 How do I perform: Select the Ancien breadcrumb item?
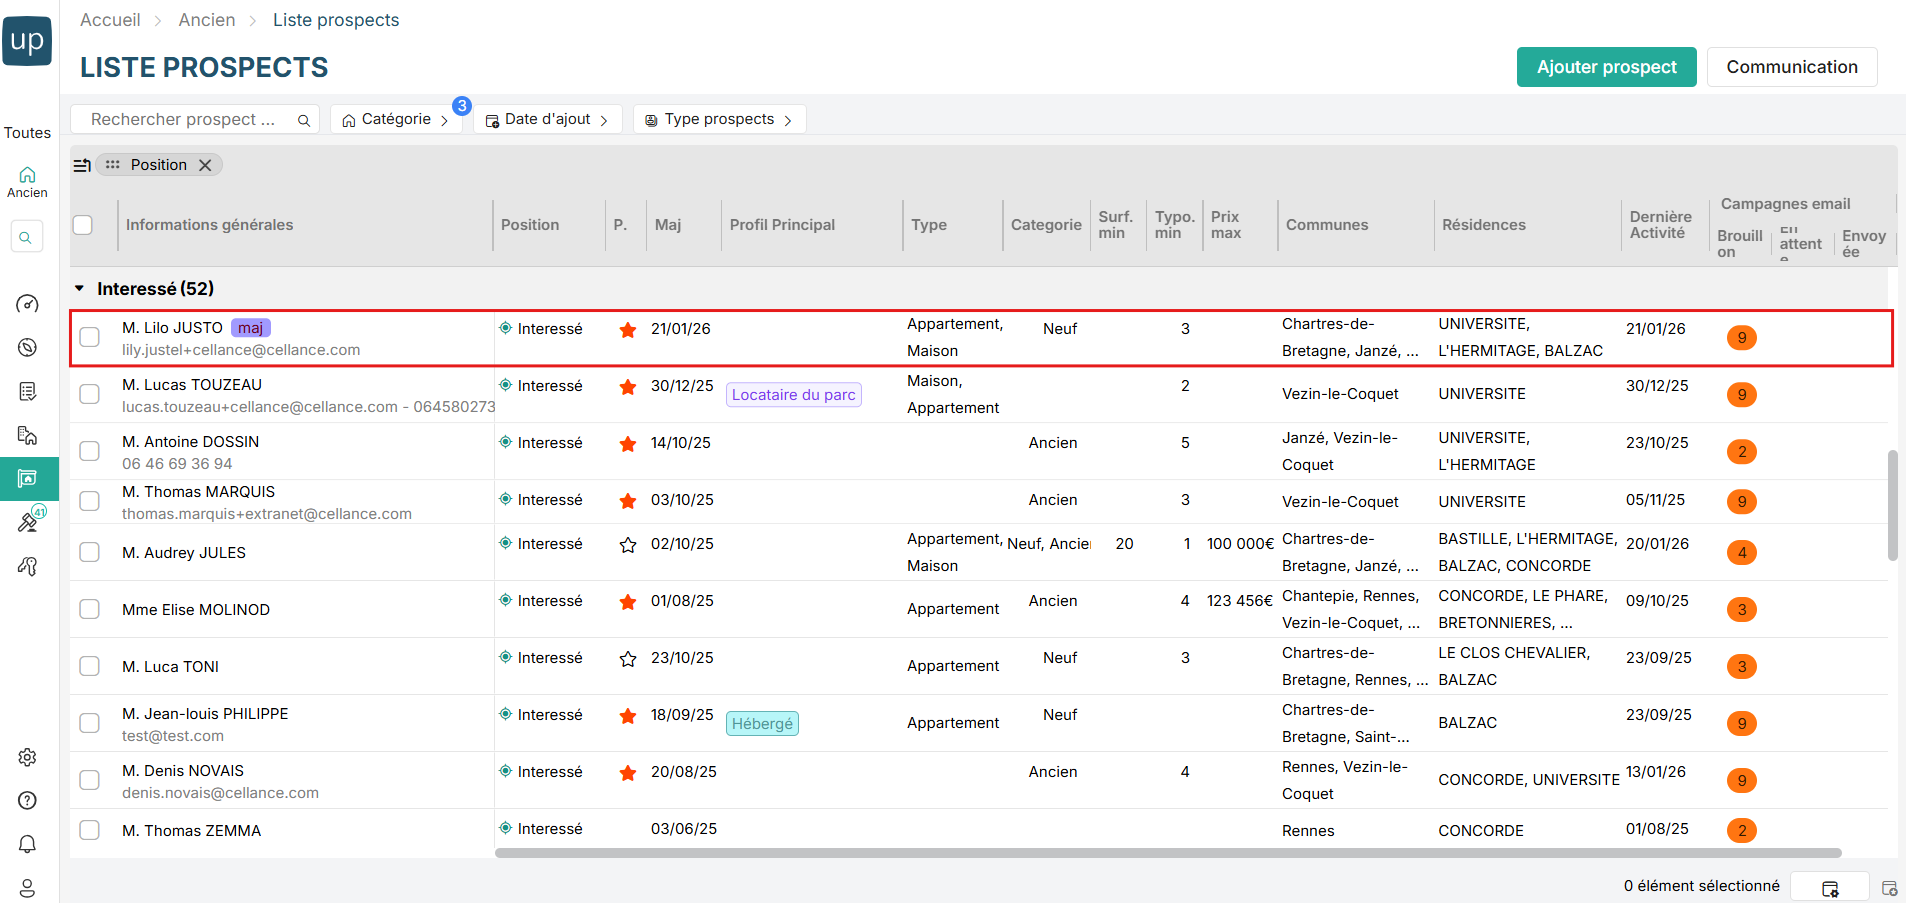[207, 20]
